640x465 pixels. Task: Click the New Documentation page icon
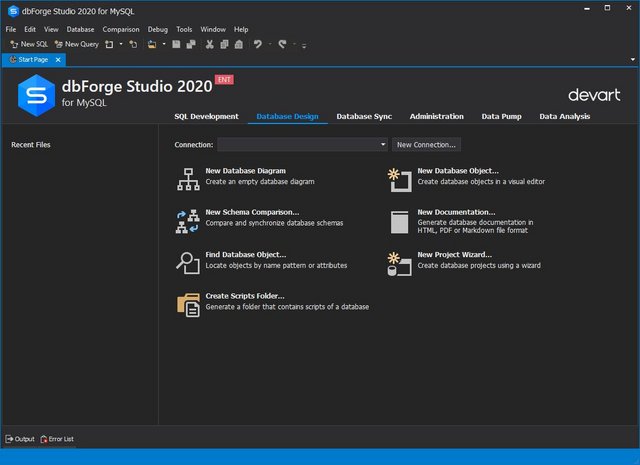click(399, 222)
